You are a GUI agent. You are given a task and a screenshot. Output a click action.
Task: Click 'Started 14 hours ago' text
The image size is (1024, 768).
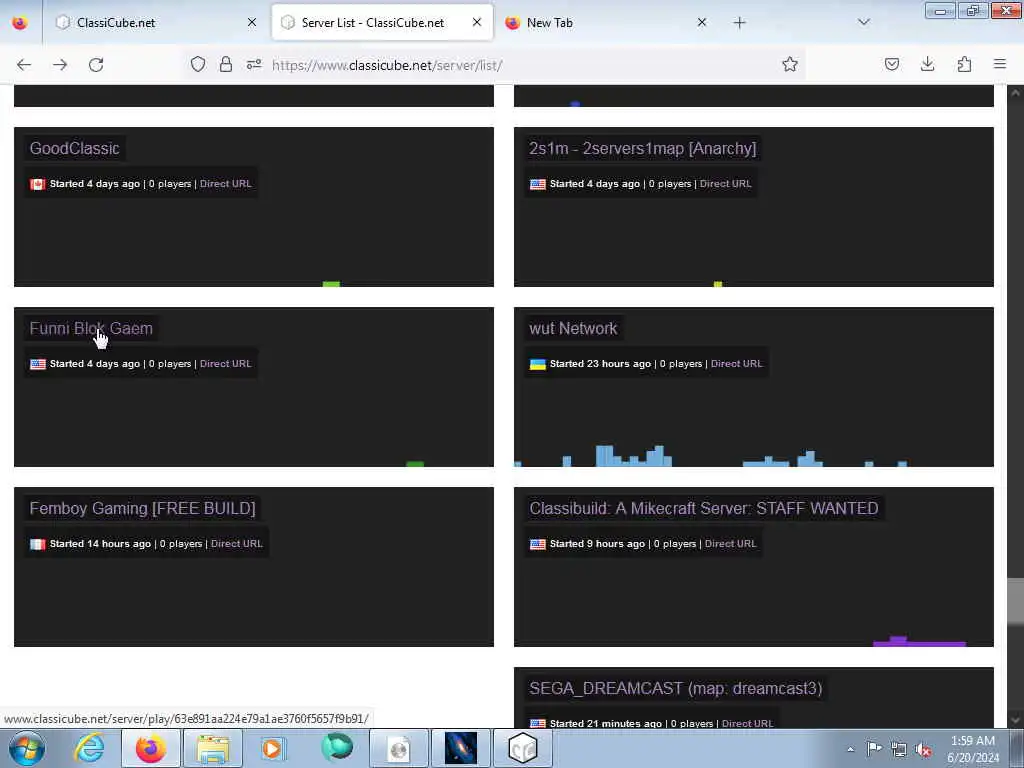[100, 544]
